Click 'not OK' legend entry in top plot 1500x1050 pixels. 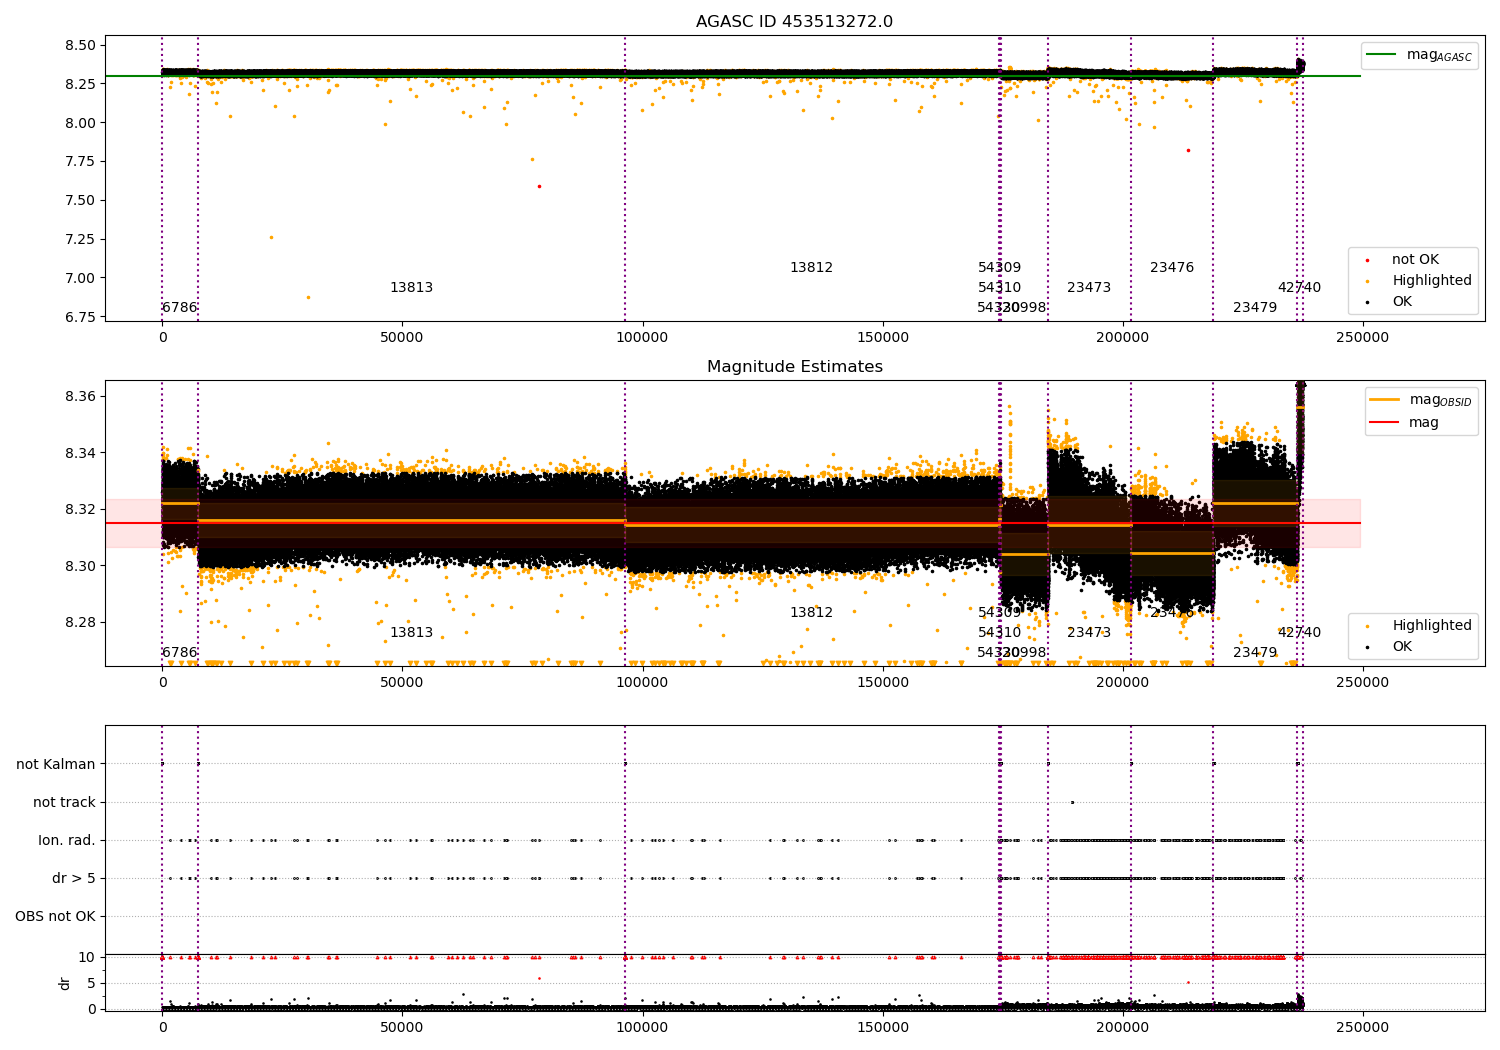(x=1402, y=260)
